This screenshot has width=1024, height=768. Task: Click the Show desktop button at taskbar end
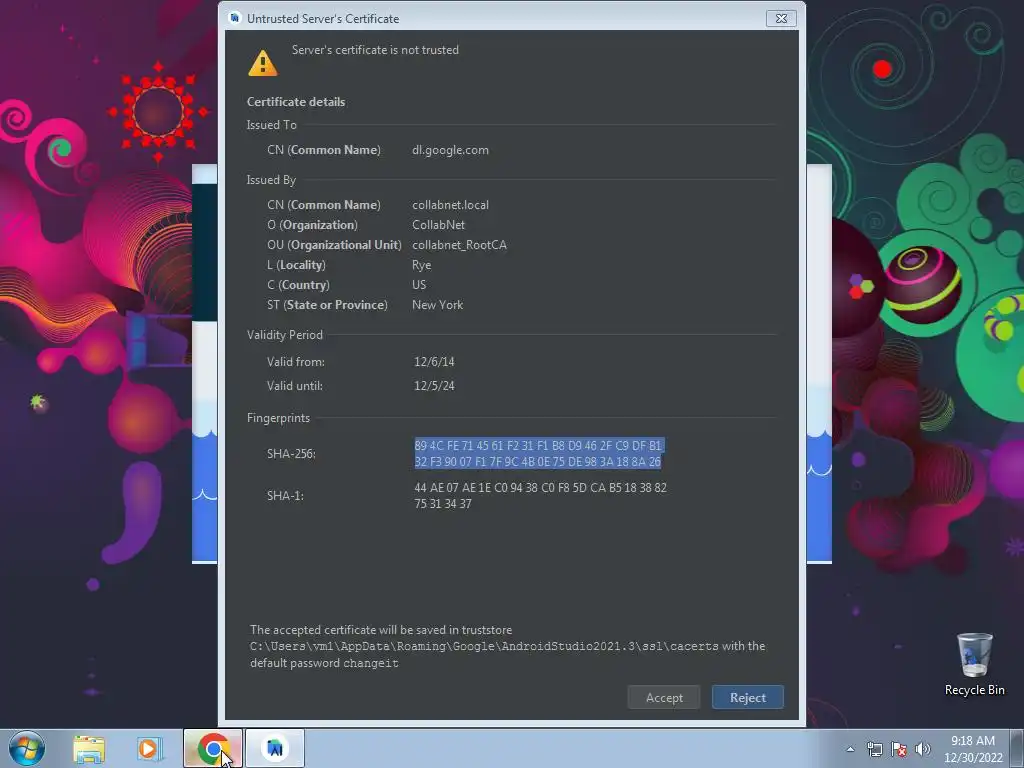(x=1017, y=748)
